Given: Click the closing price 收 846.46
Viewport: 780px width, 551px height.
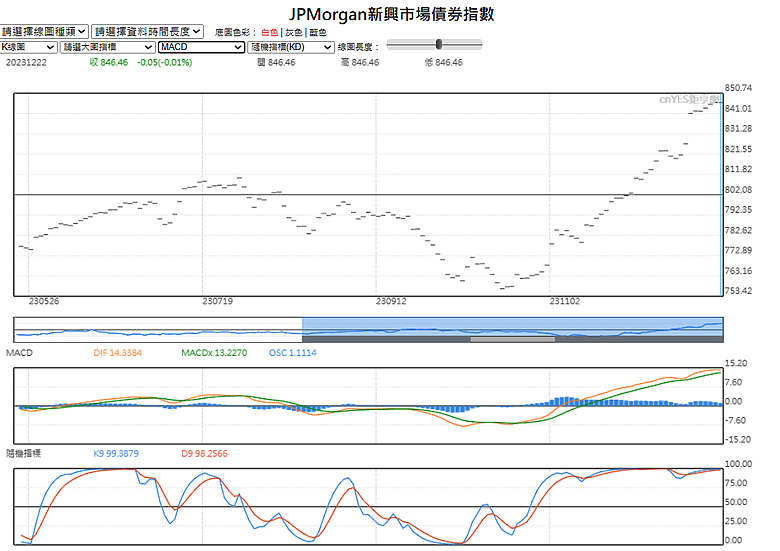Looking at the screenshot, I should coord(109,63).
